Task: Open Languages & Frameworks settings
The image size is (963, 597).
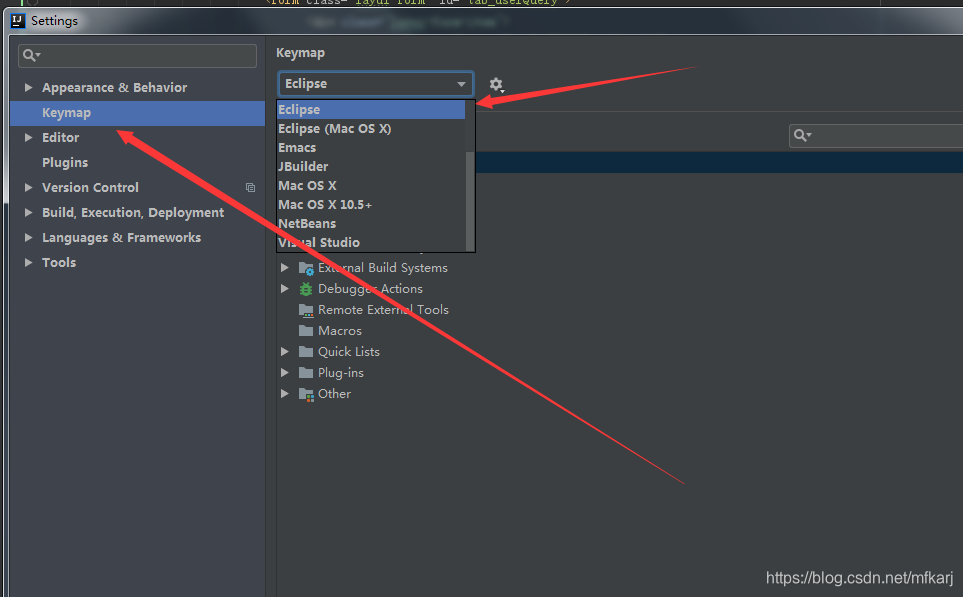Action: pos(122,238)
